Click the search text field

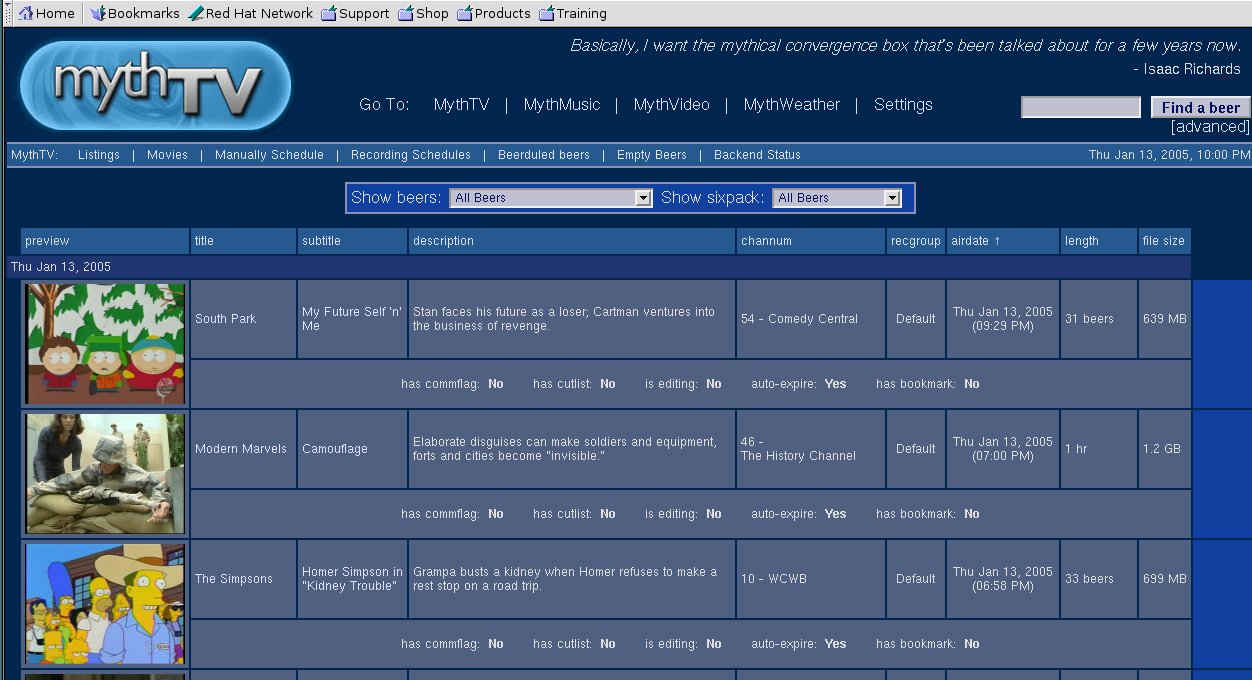coord(1080,107)
